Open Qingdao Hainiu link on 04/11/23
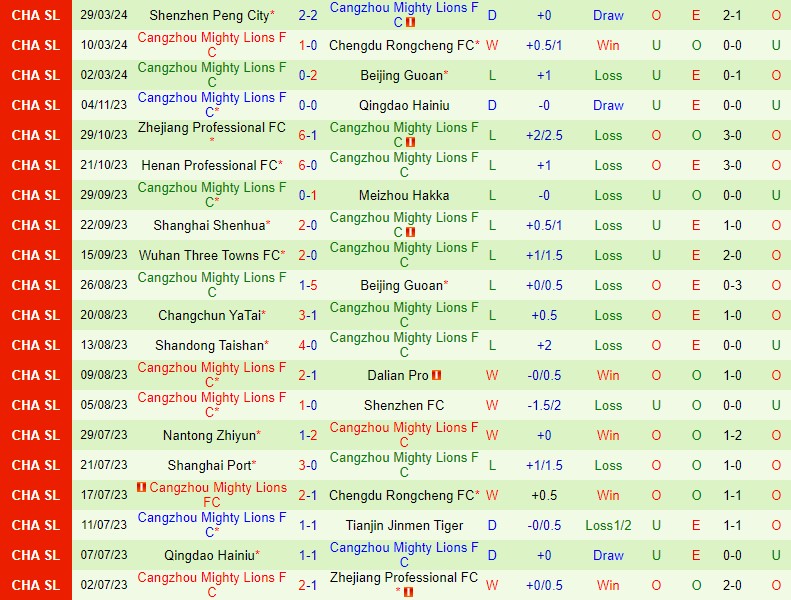The width and height of the screenshot is (791, 600). pos(404,105)
